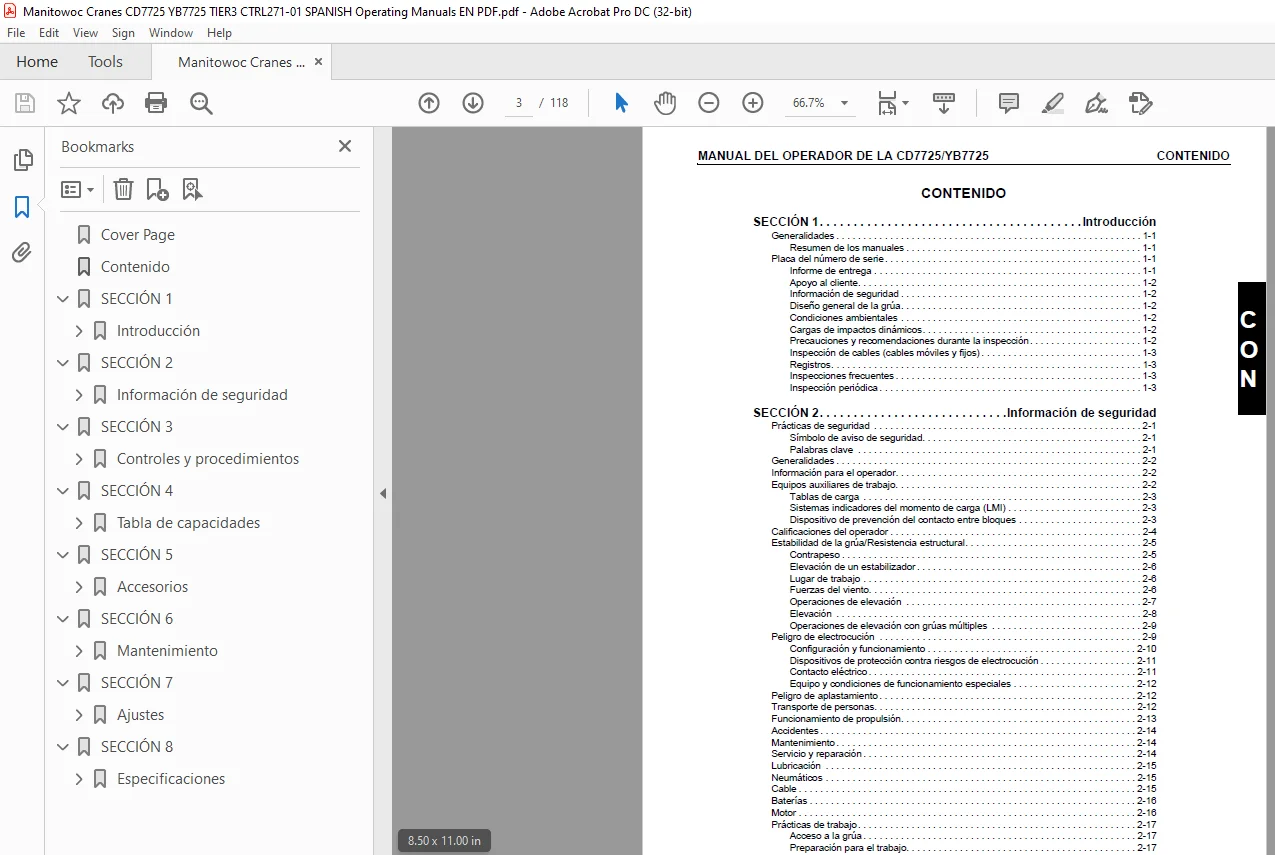Open the File menu
Image resolution: width=1275 pixels, height=855 pixels.
(x=17, y=33)
